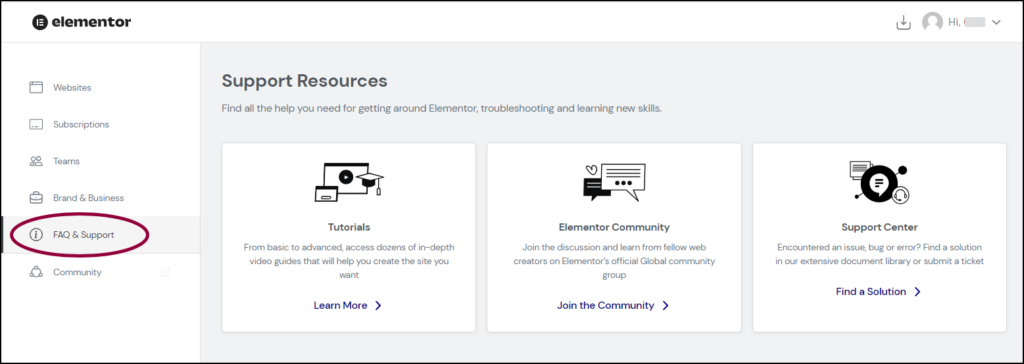Screen dimensions: 1024x364
Task: Click the Websites browser-window icon in the sidebar
Action: [x=36, y=87]
